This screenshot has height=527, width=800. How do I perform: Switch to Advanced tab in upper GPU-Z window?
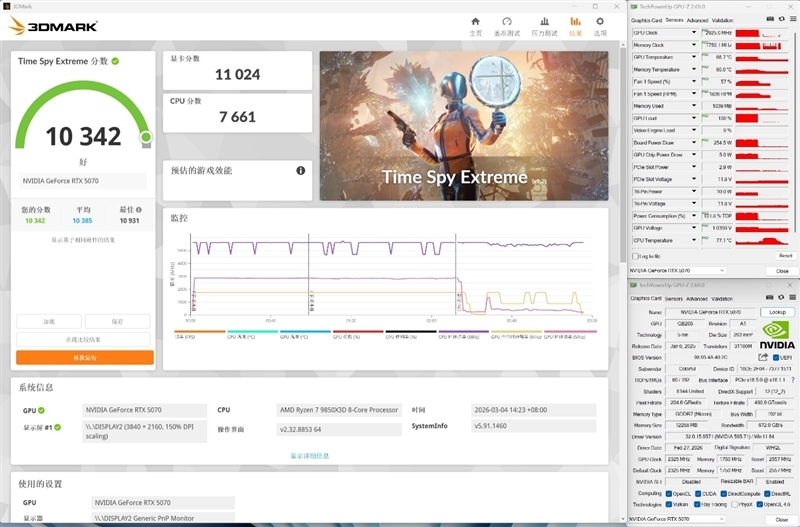tap(697, 20)
